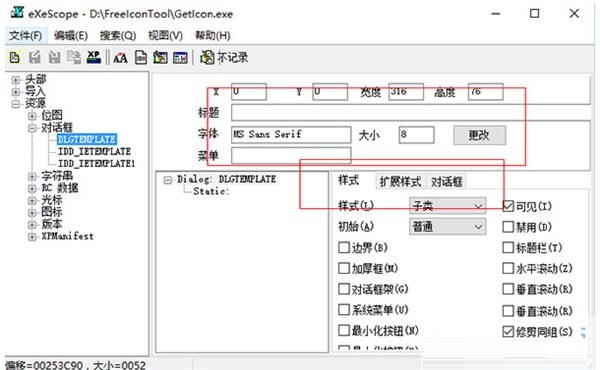Image resolution: width=600 pixels, height=370 pixels.
Task: Expand the 图标 tree node
Action: click(x=32, y=213)
